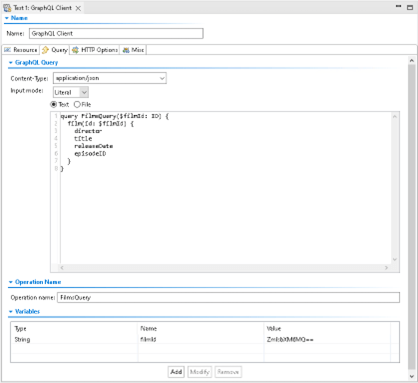Maximize the editor panel
The width and height of the screenshot is (418, 383).
click(x=410, y=7)
